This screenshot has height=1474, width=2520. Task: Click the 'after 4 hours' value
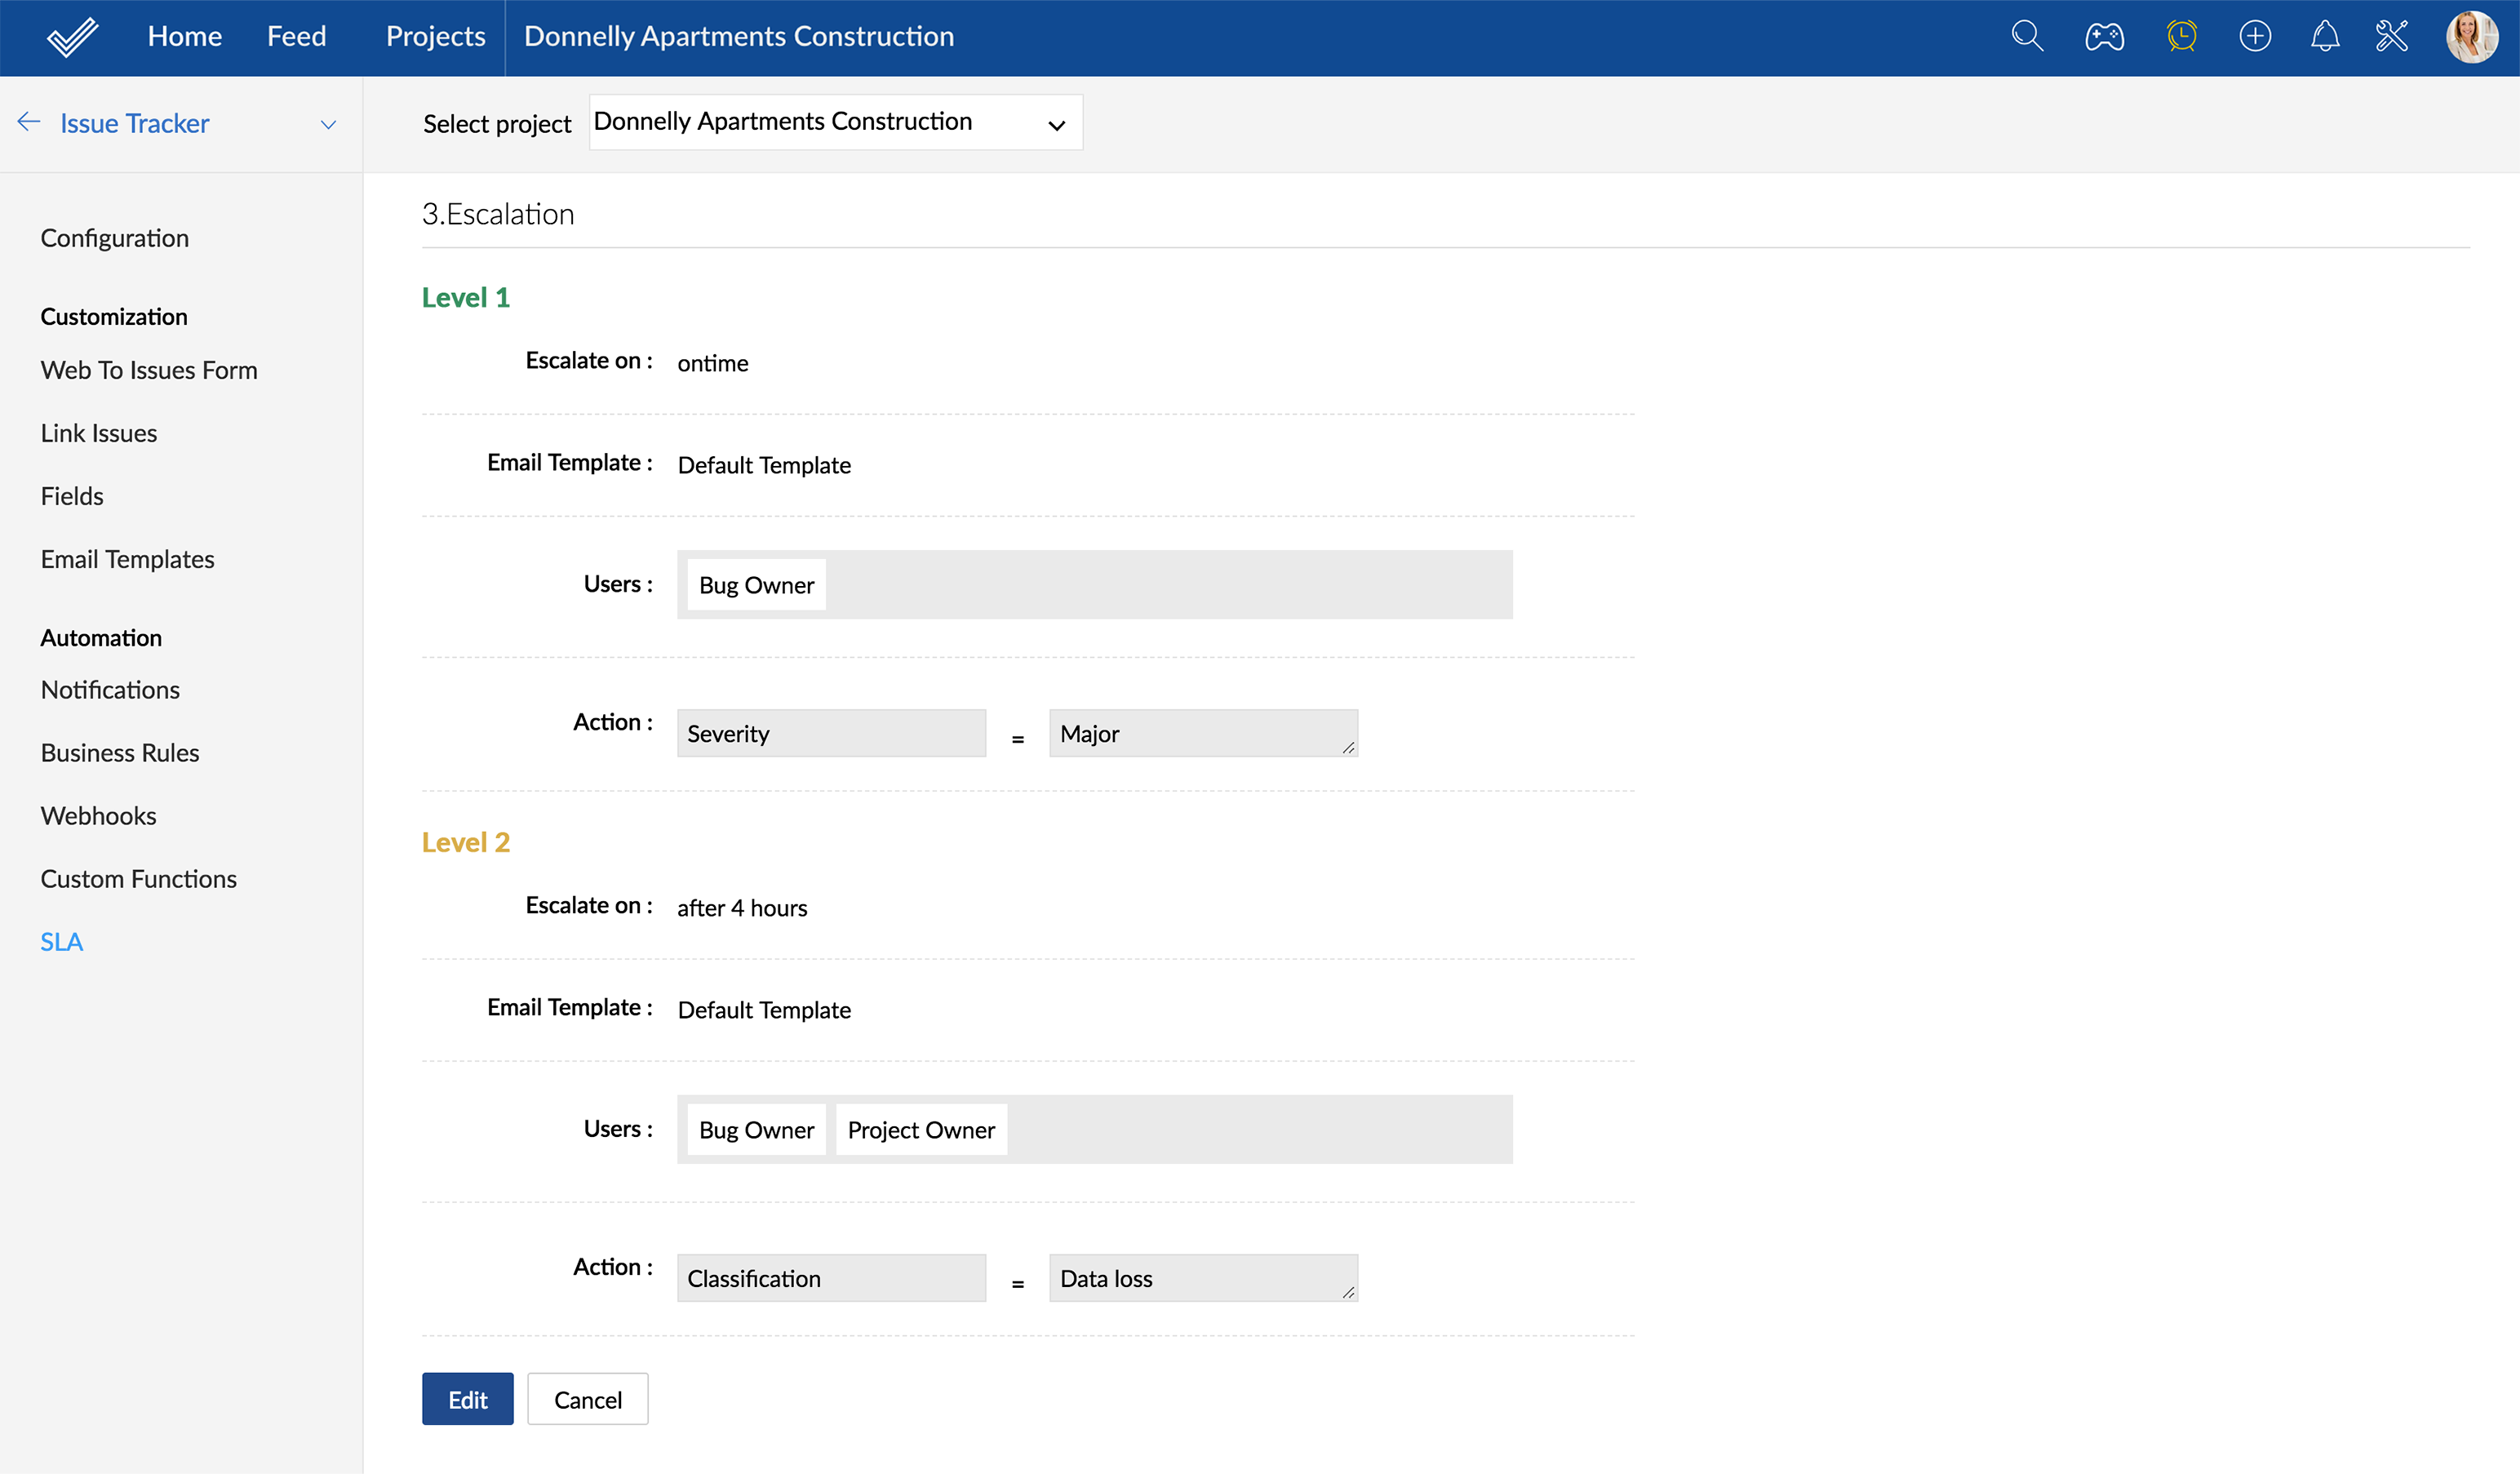coord(742,908)
